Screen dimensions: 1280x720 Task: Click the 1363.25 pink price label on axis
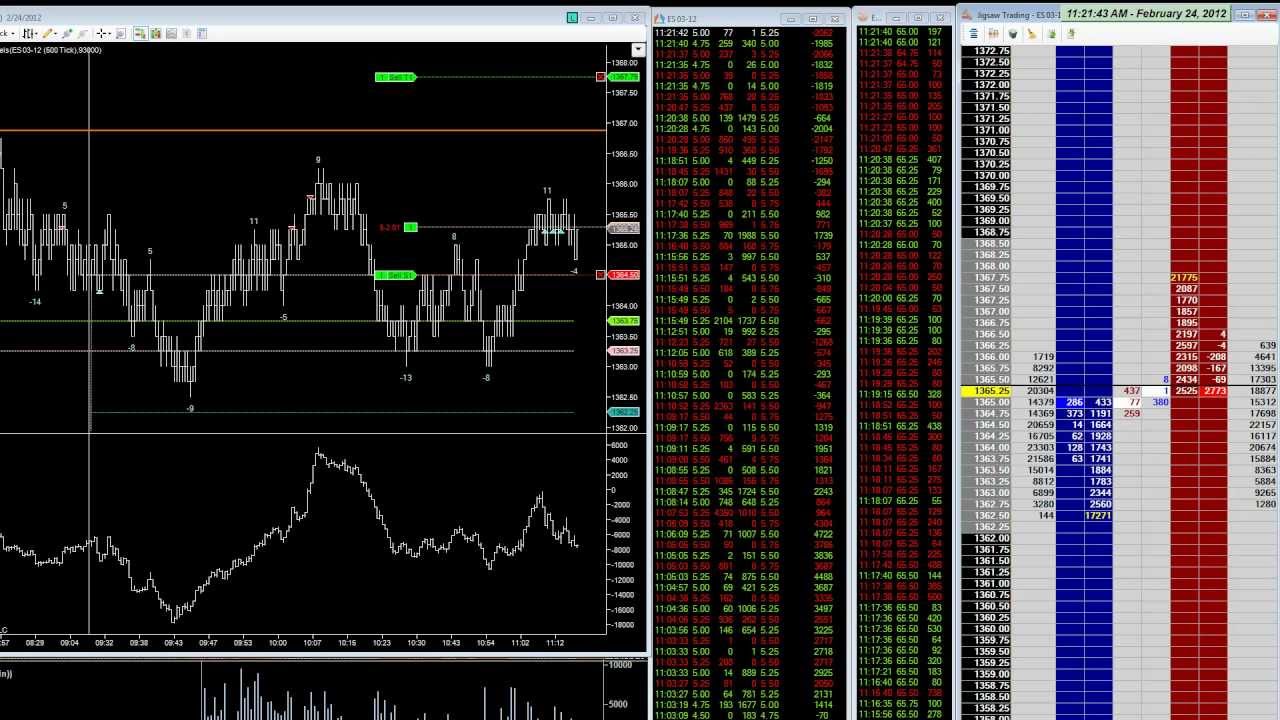[624, 351]
